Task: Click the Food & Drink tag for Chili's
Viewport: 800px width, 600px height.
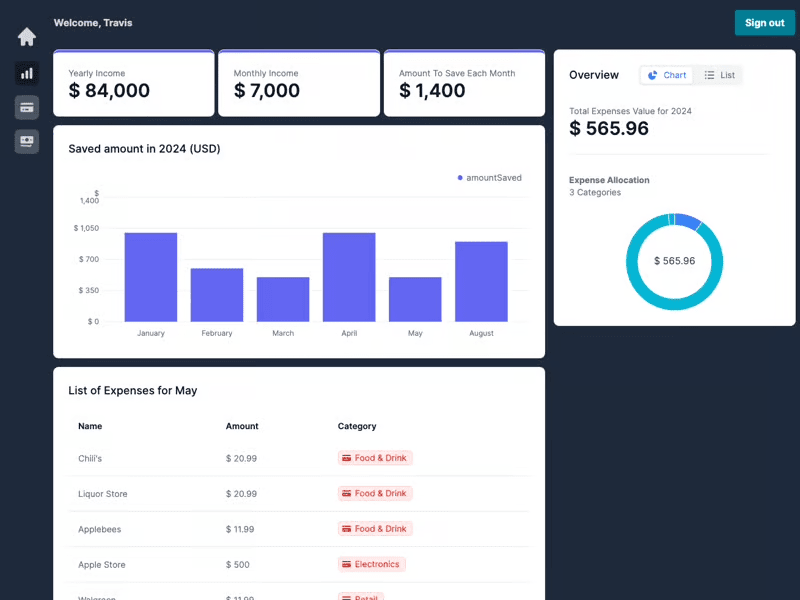Action: point(375,458)
